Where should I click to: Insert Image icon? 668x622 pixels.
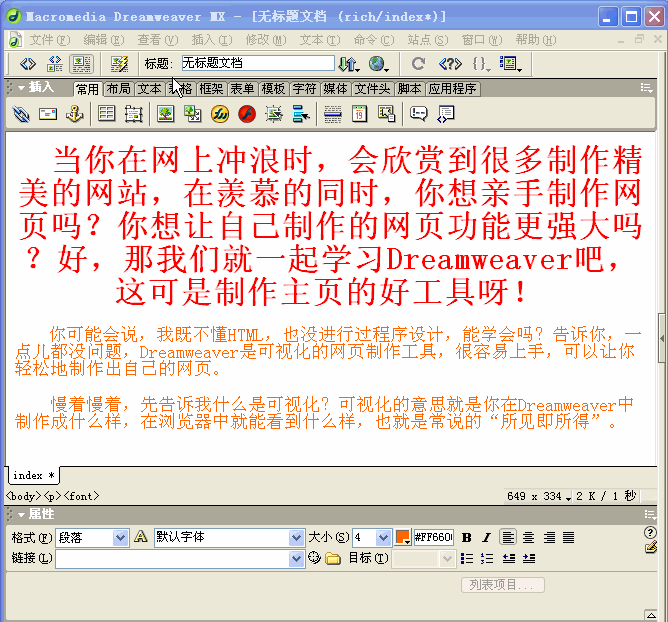click(165, 114)
